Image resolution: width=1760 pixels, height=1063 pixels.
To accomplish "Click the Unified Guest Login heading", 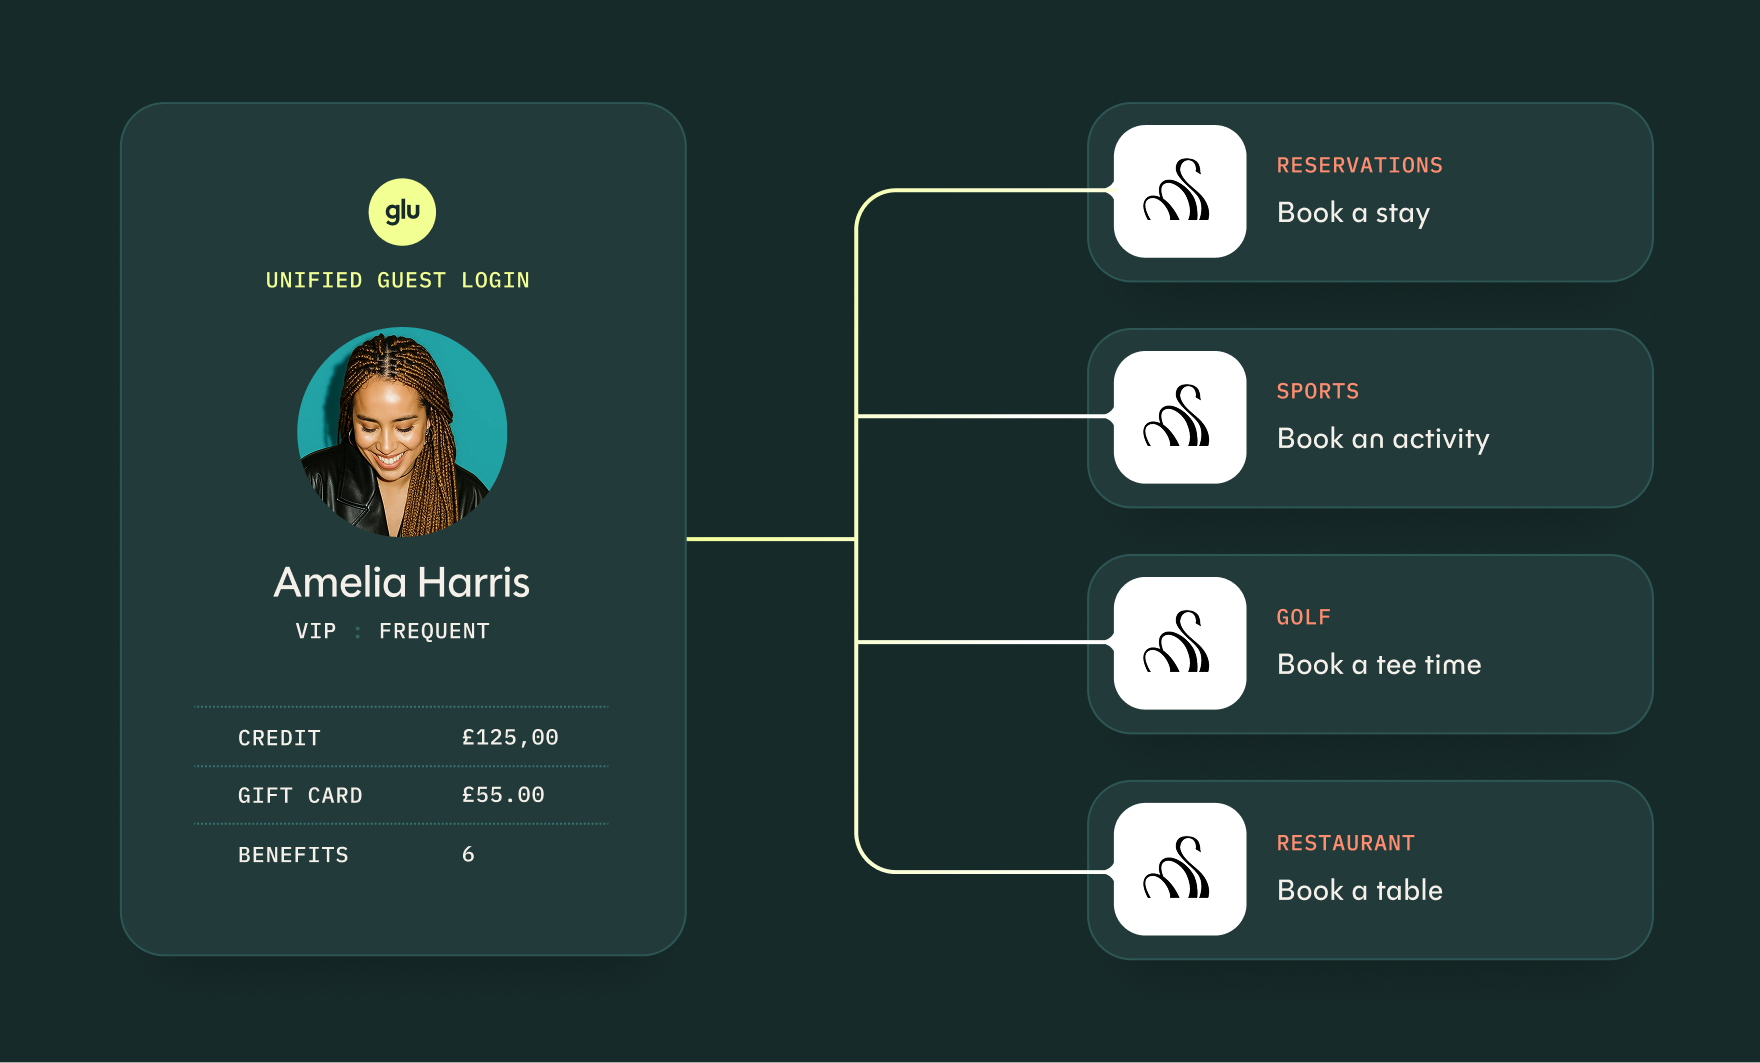I will [397, 281].
